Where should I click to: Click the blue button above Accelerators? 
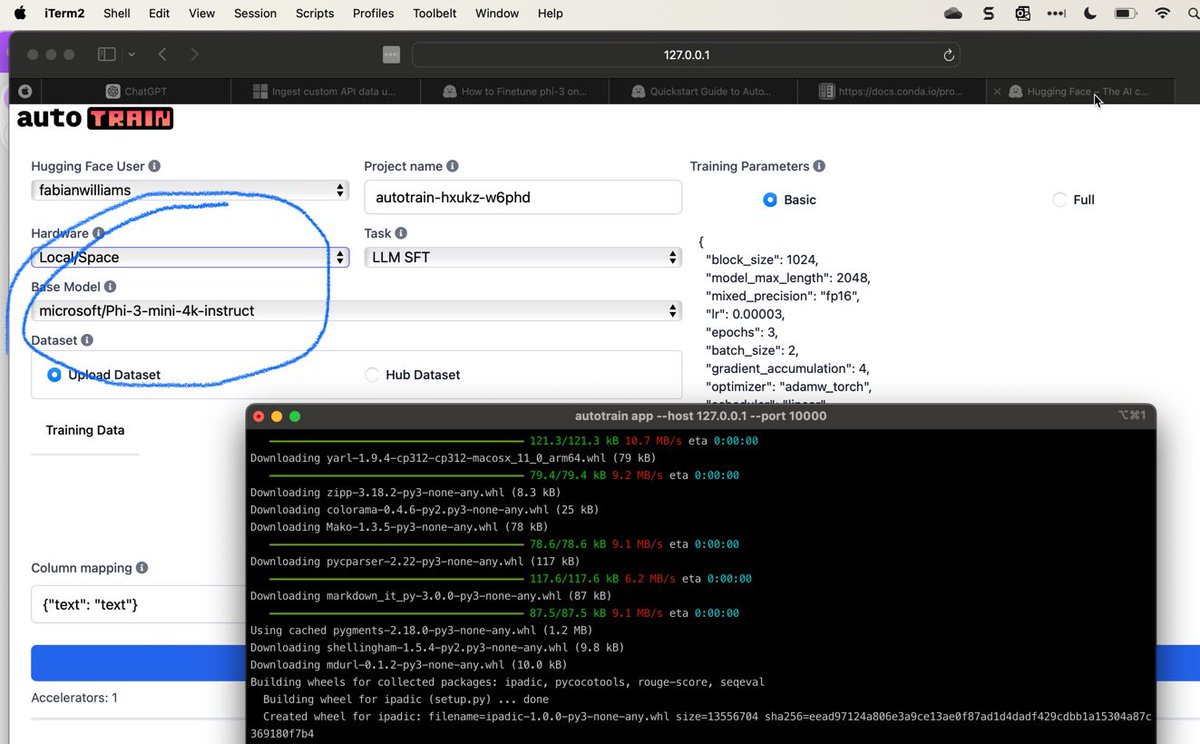click(x=138, y=663)
